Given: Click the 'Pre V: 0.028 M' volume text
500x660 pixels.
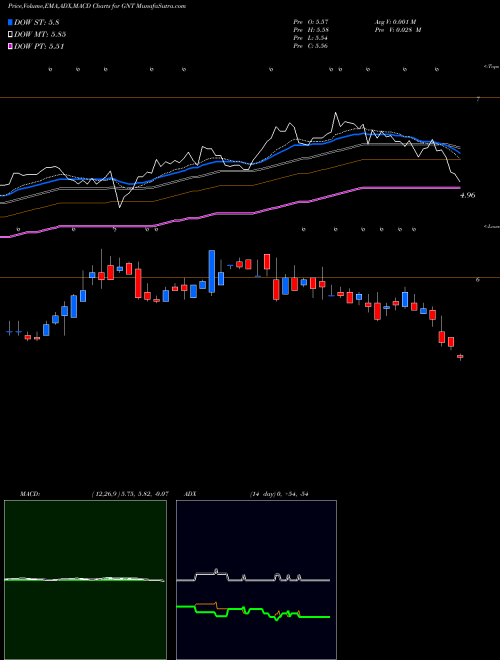Looking at the screenshot, I should (399, 29).
